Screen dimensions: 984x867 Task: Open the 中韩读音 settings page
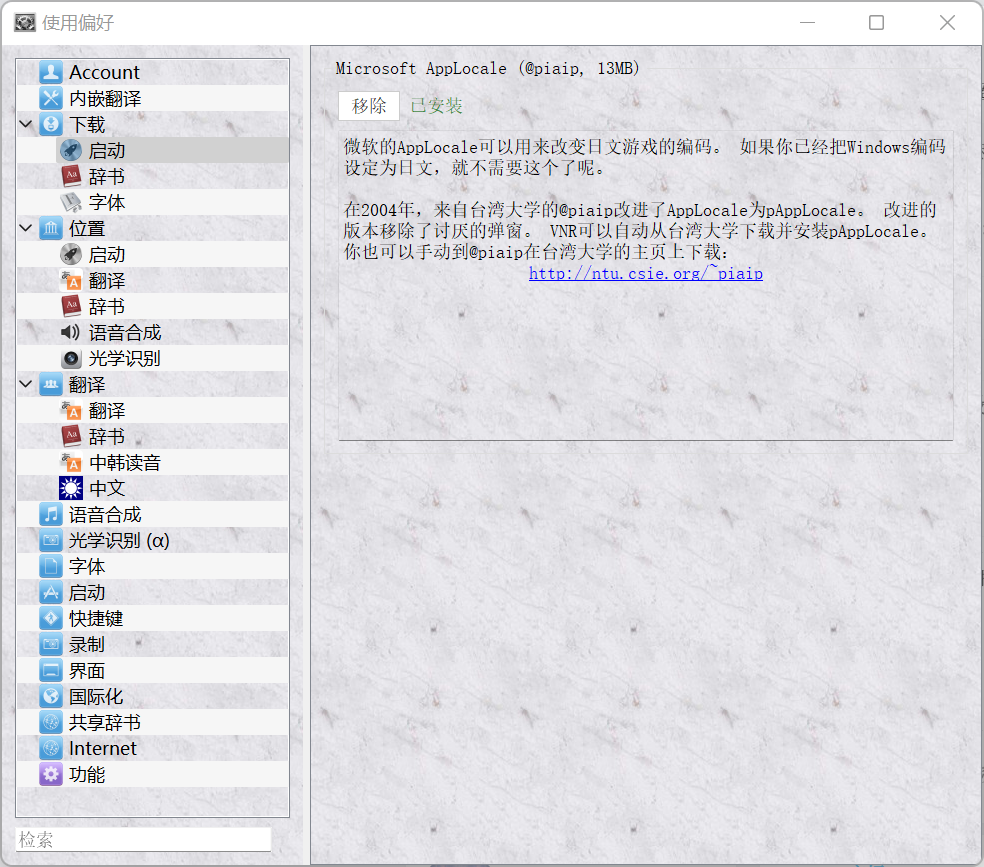coord(124,462)
